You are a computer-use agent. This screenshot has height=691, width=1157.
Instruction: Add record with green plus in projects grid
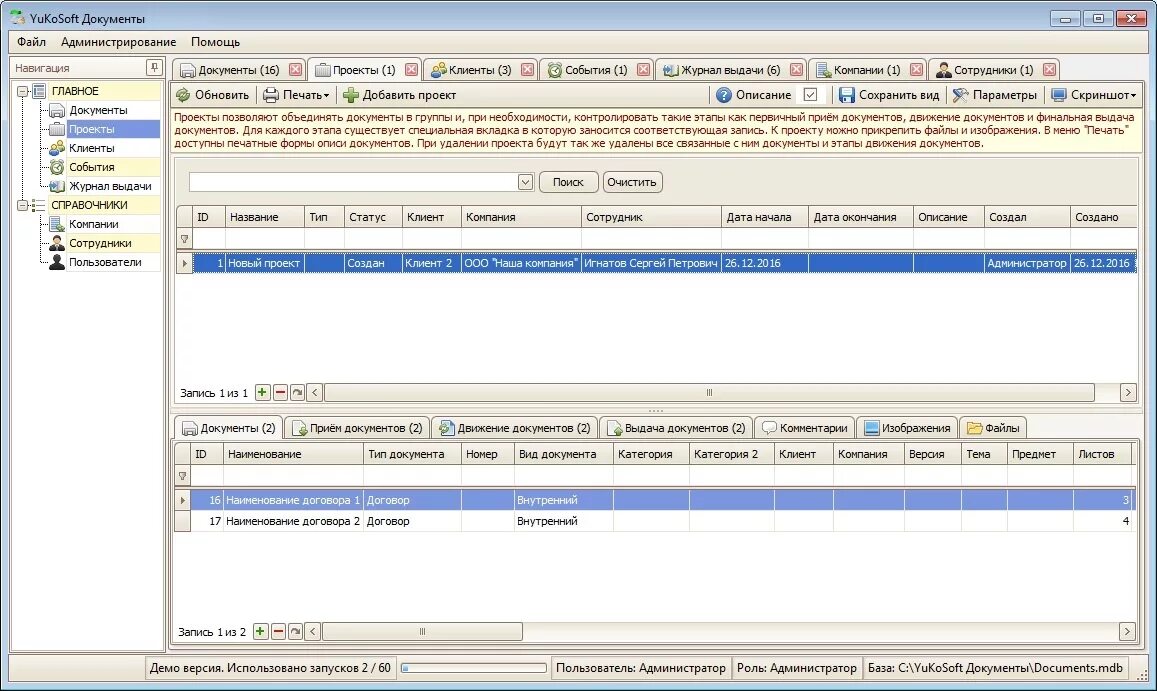click(262, 392)
